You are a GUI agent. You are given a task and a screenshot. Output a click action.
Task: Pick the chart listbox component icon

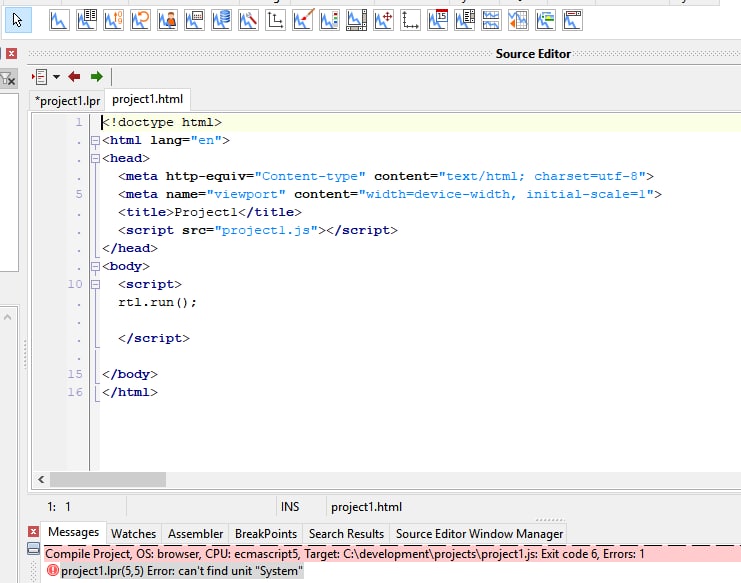[464, 20]
